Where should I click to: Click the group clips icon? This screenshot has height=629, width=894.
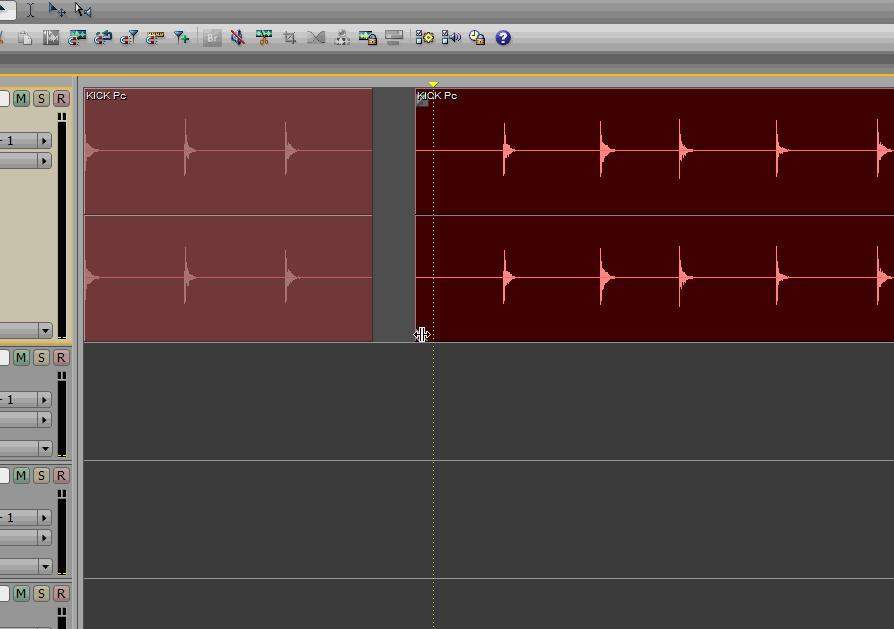tap(342, 38)
